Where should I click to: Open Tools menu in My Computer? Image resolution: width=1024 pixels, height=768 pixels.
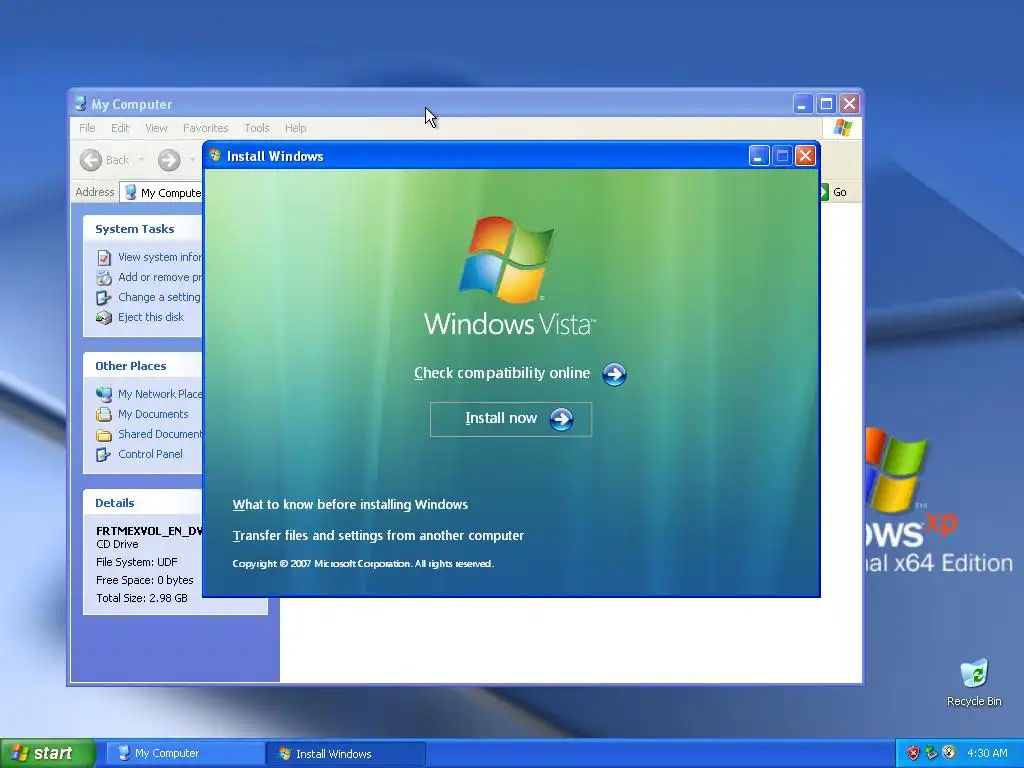(x=257, y=128)
